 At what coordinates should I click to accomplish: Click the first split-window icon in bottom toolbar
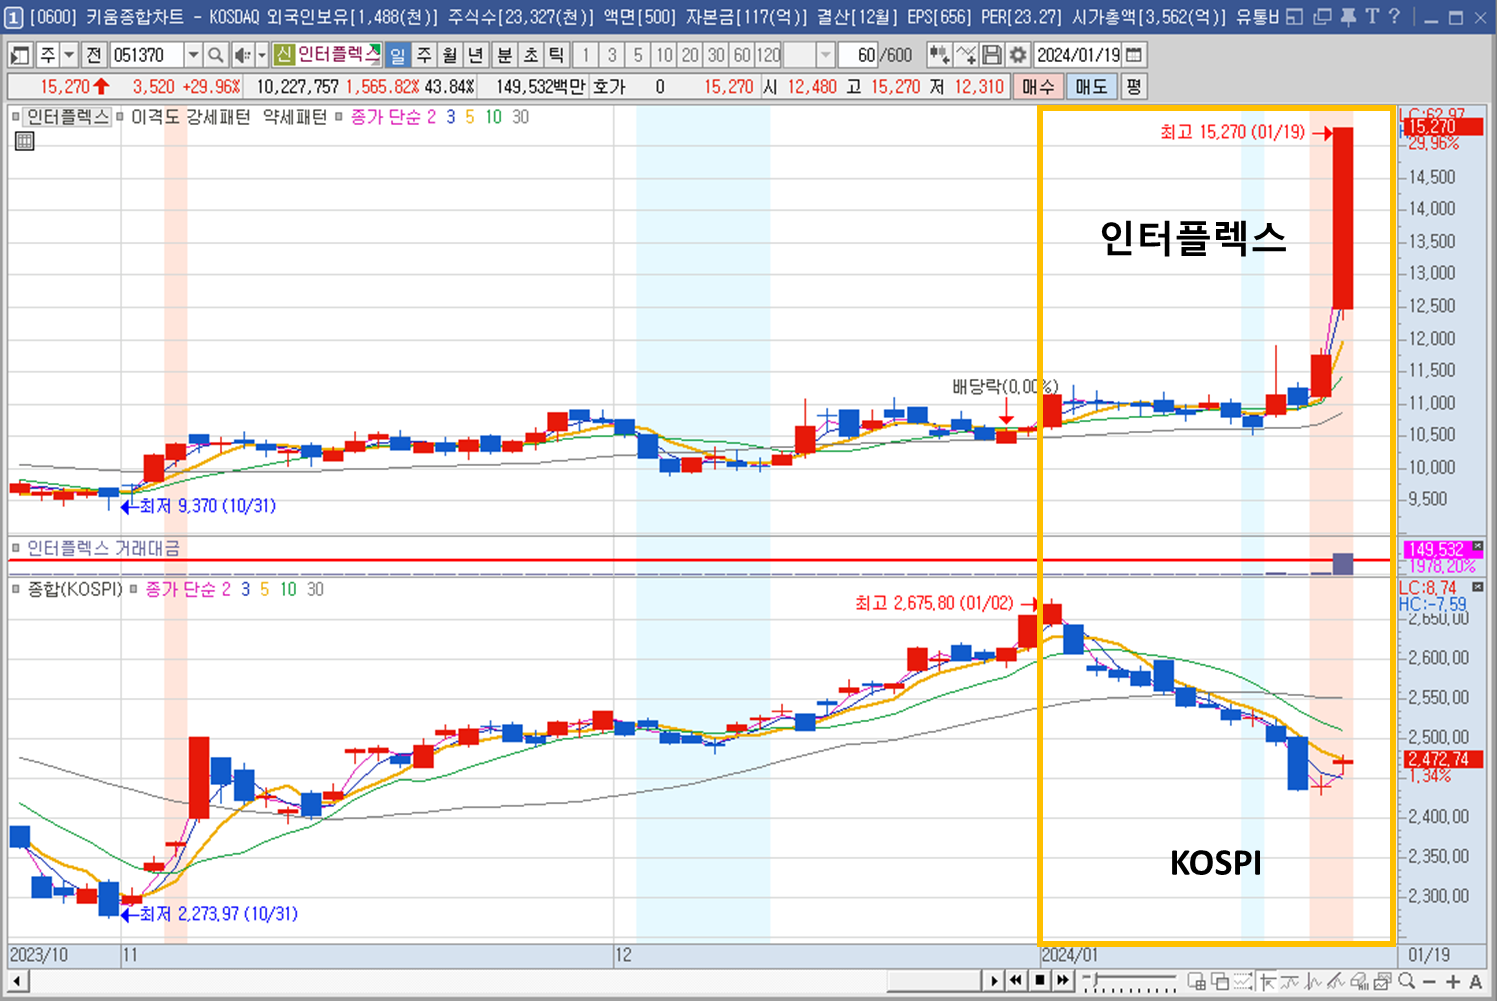[x=1197, y=982]
